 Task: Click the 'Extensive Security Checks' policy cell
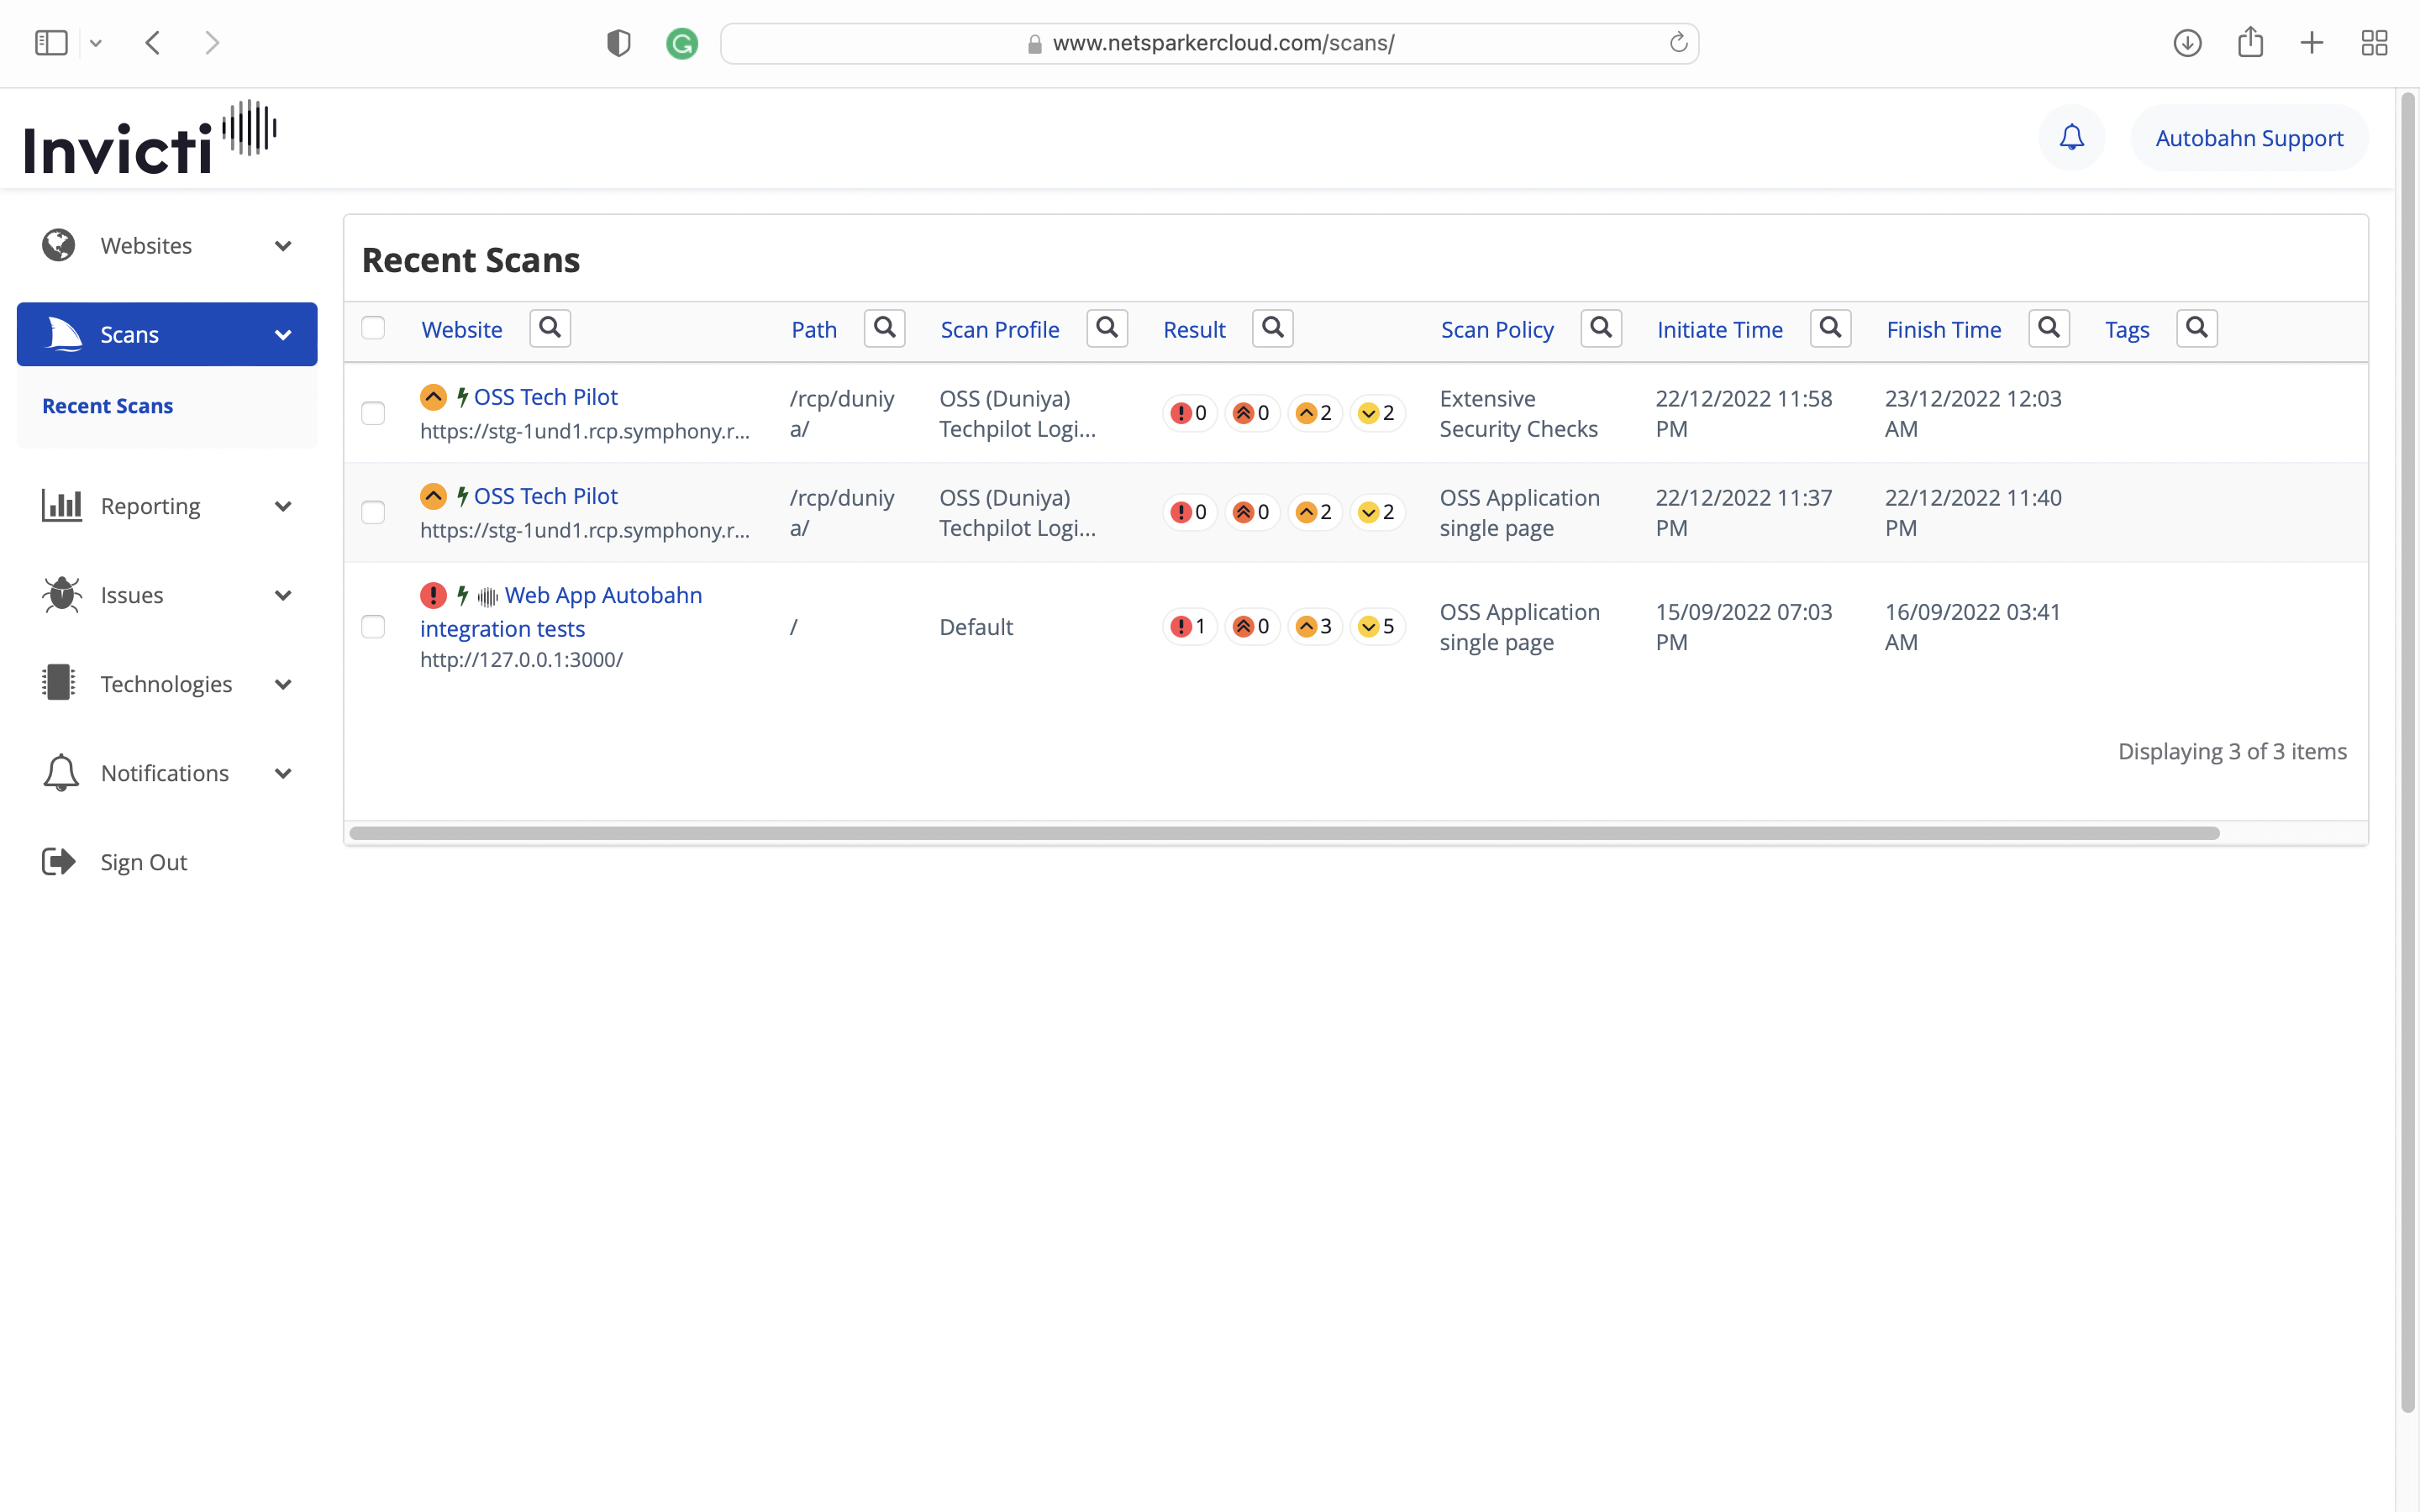coord(1518,413)
